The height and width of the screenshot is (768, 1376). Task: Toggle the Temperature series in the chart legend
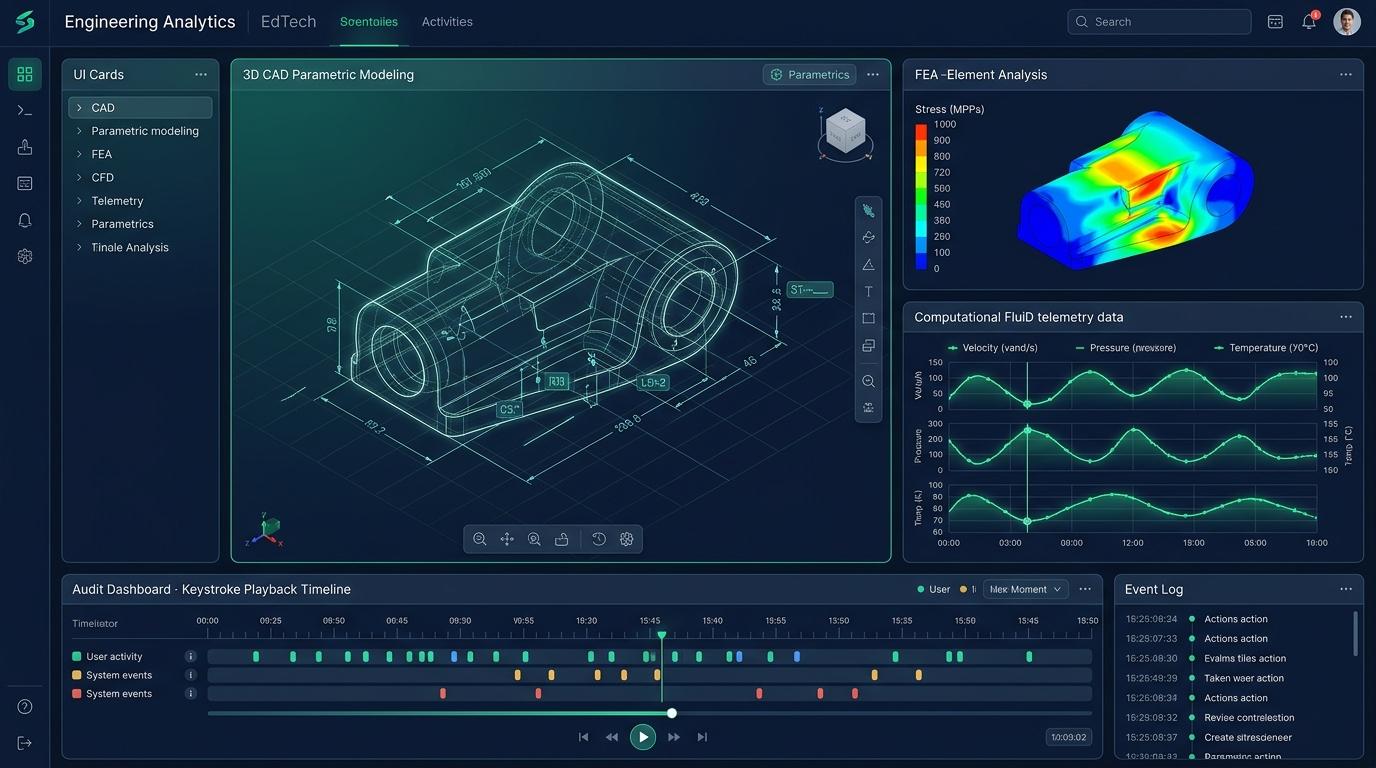tap(1265, 348)
